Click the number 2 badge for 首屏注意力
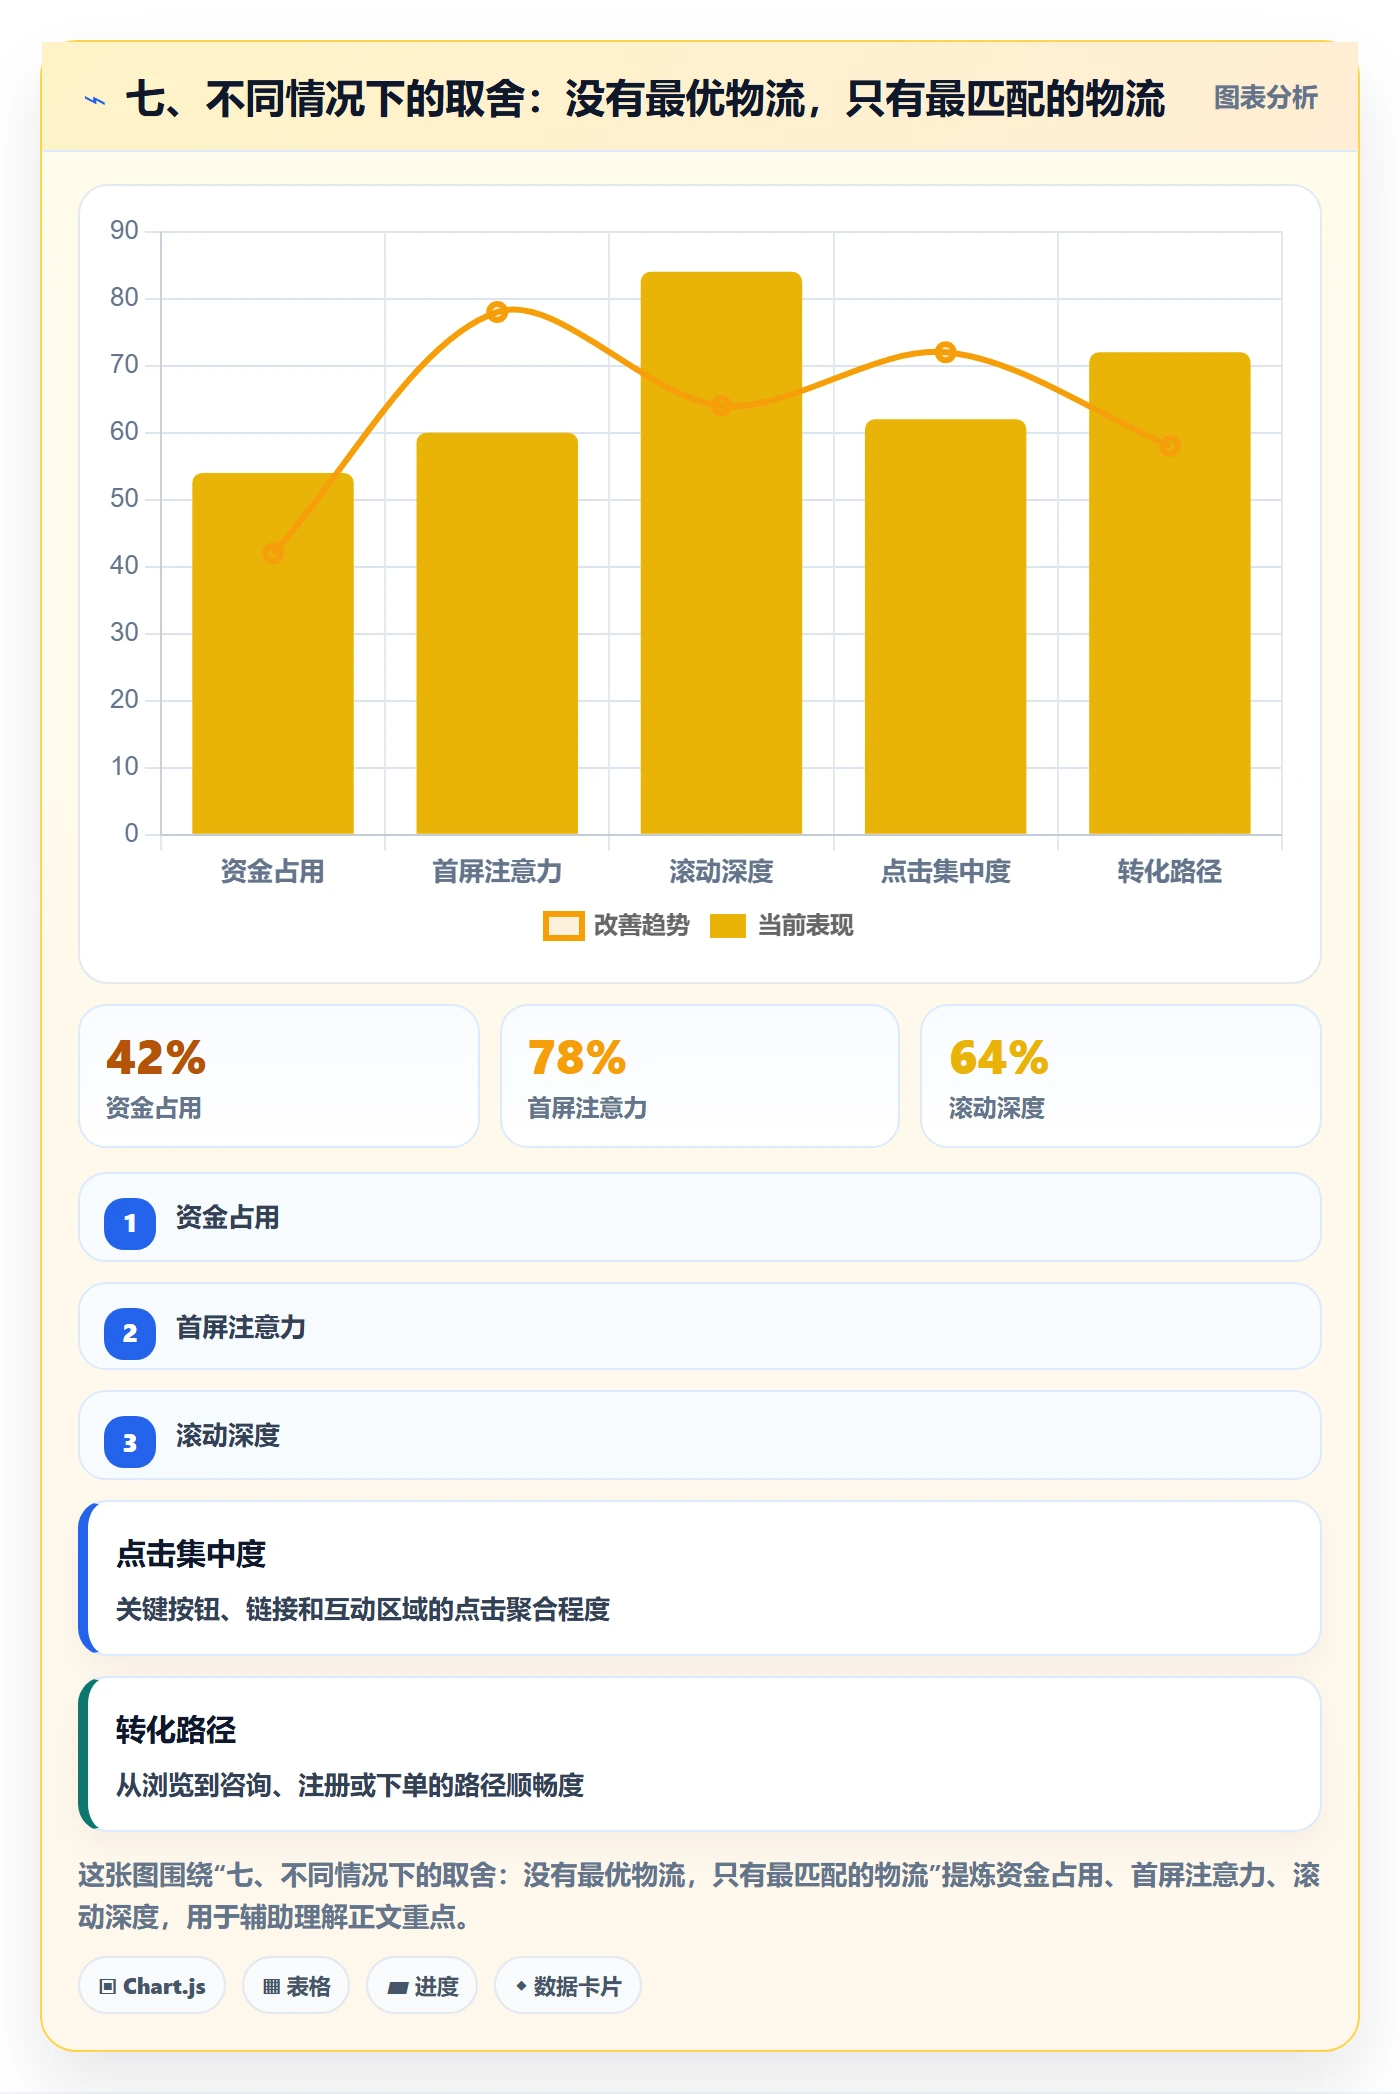 tap(130, 1333)
